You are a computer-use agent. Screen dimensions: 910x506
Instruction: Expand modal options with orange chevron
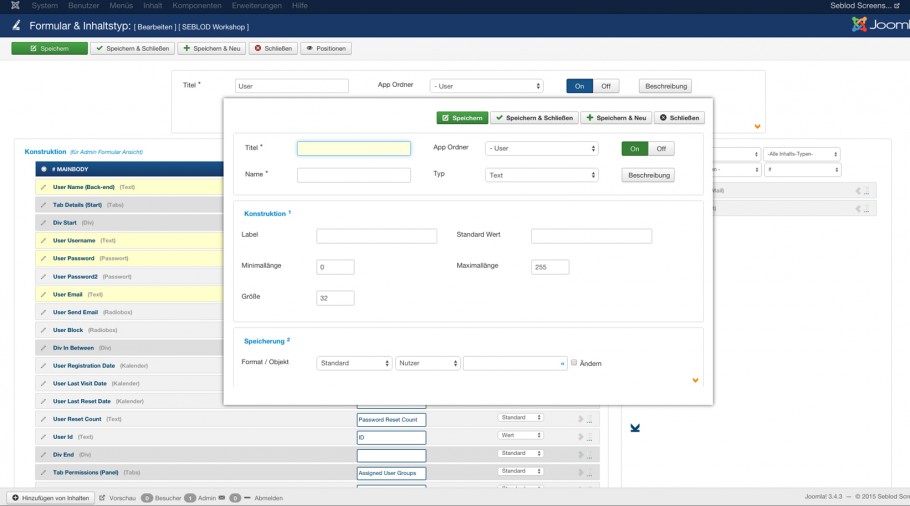click(x=695, y=381)
